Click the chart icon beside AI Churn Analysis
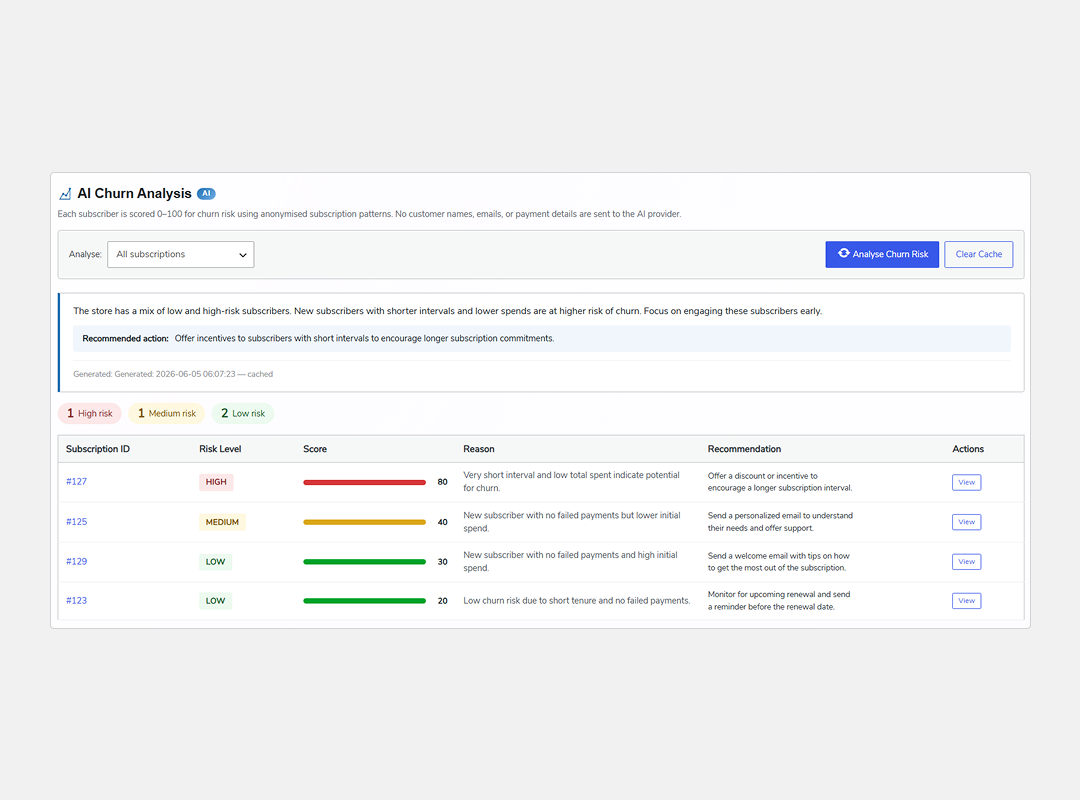The height and width of the screenshot is (800, 1080). (x=65, y=194)
